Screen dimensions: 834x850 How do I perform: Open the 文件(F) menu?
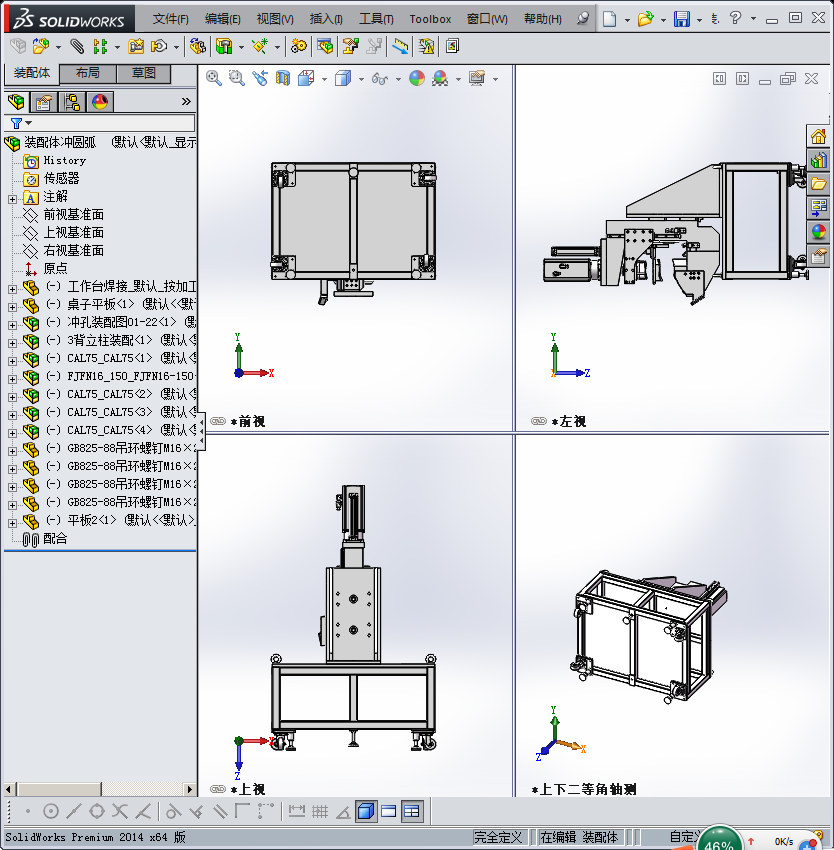170,19
